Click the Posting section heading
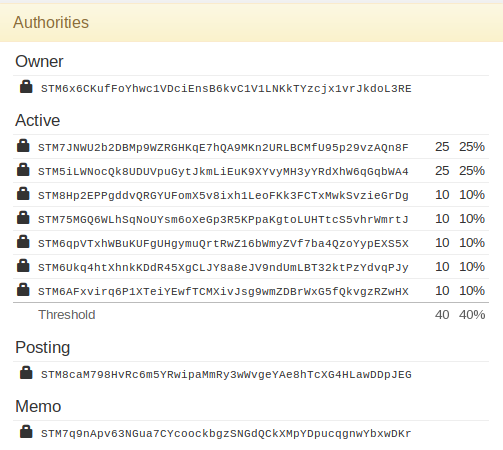 pos(43,348)
